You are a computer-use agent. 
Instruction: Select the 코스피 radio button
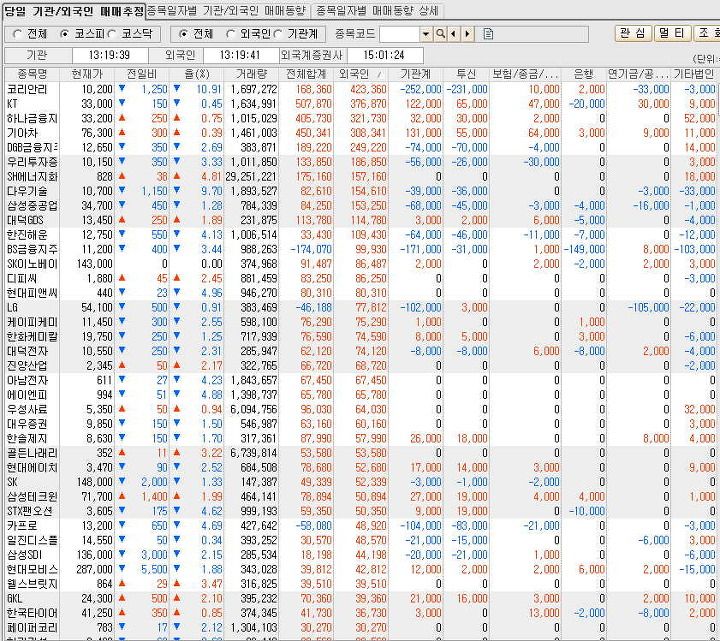pos(65,34)
